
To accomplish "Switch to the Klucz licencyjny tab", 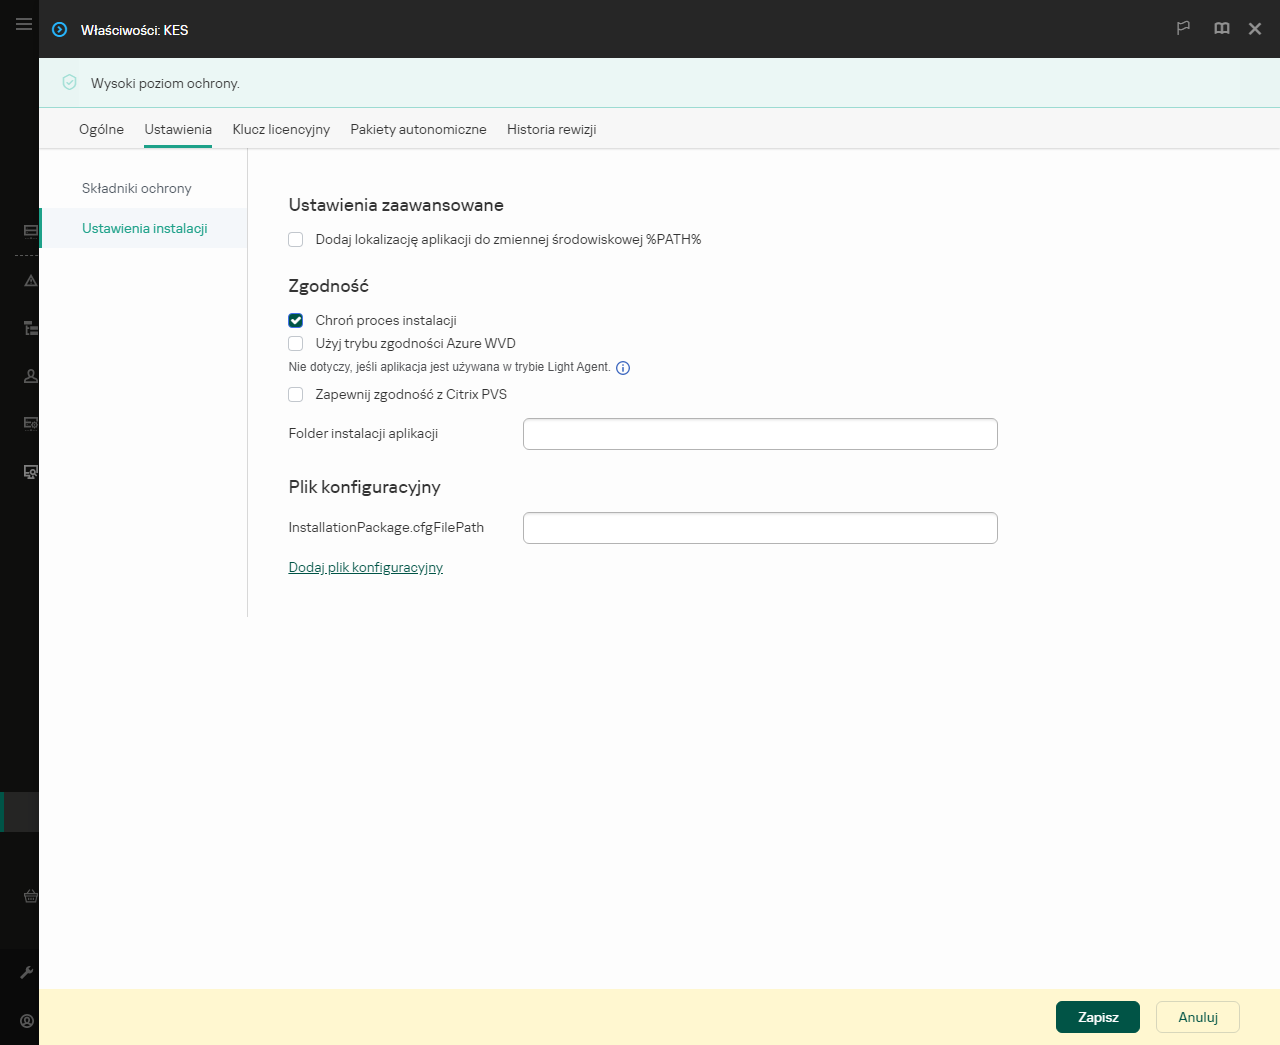I will pyautogui.click(x=281, y=129).
